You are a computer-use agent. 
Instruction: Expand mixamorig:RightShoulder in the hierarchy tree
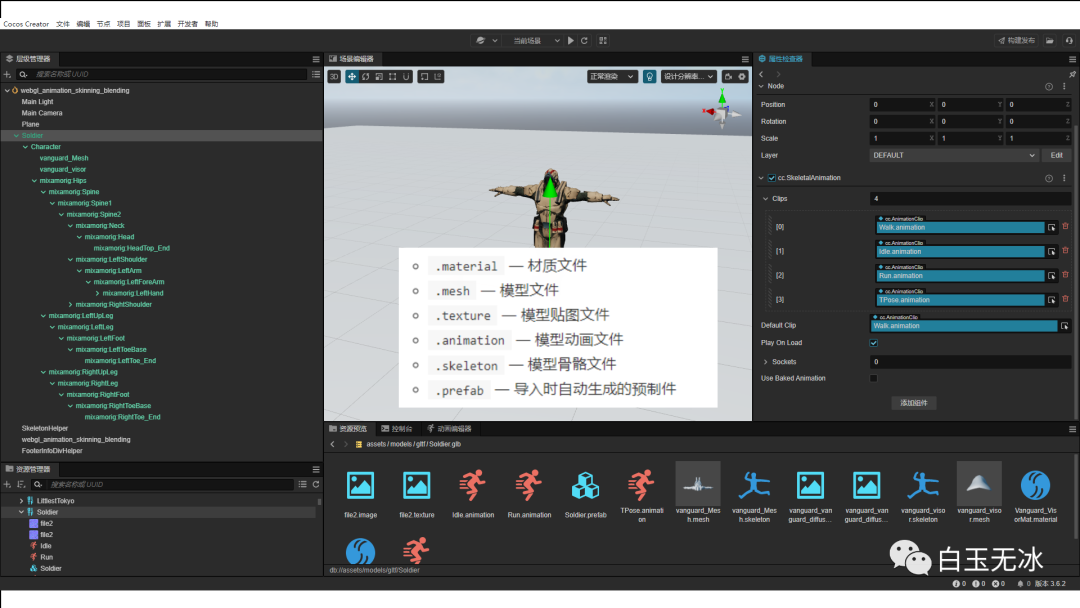point(70,304)
